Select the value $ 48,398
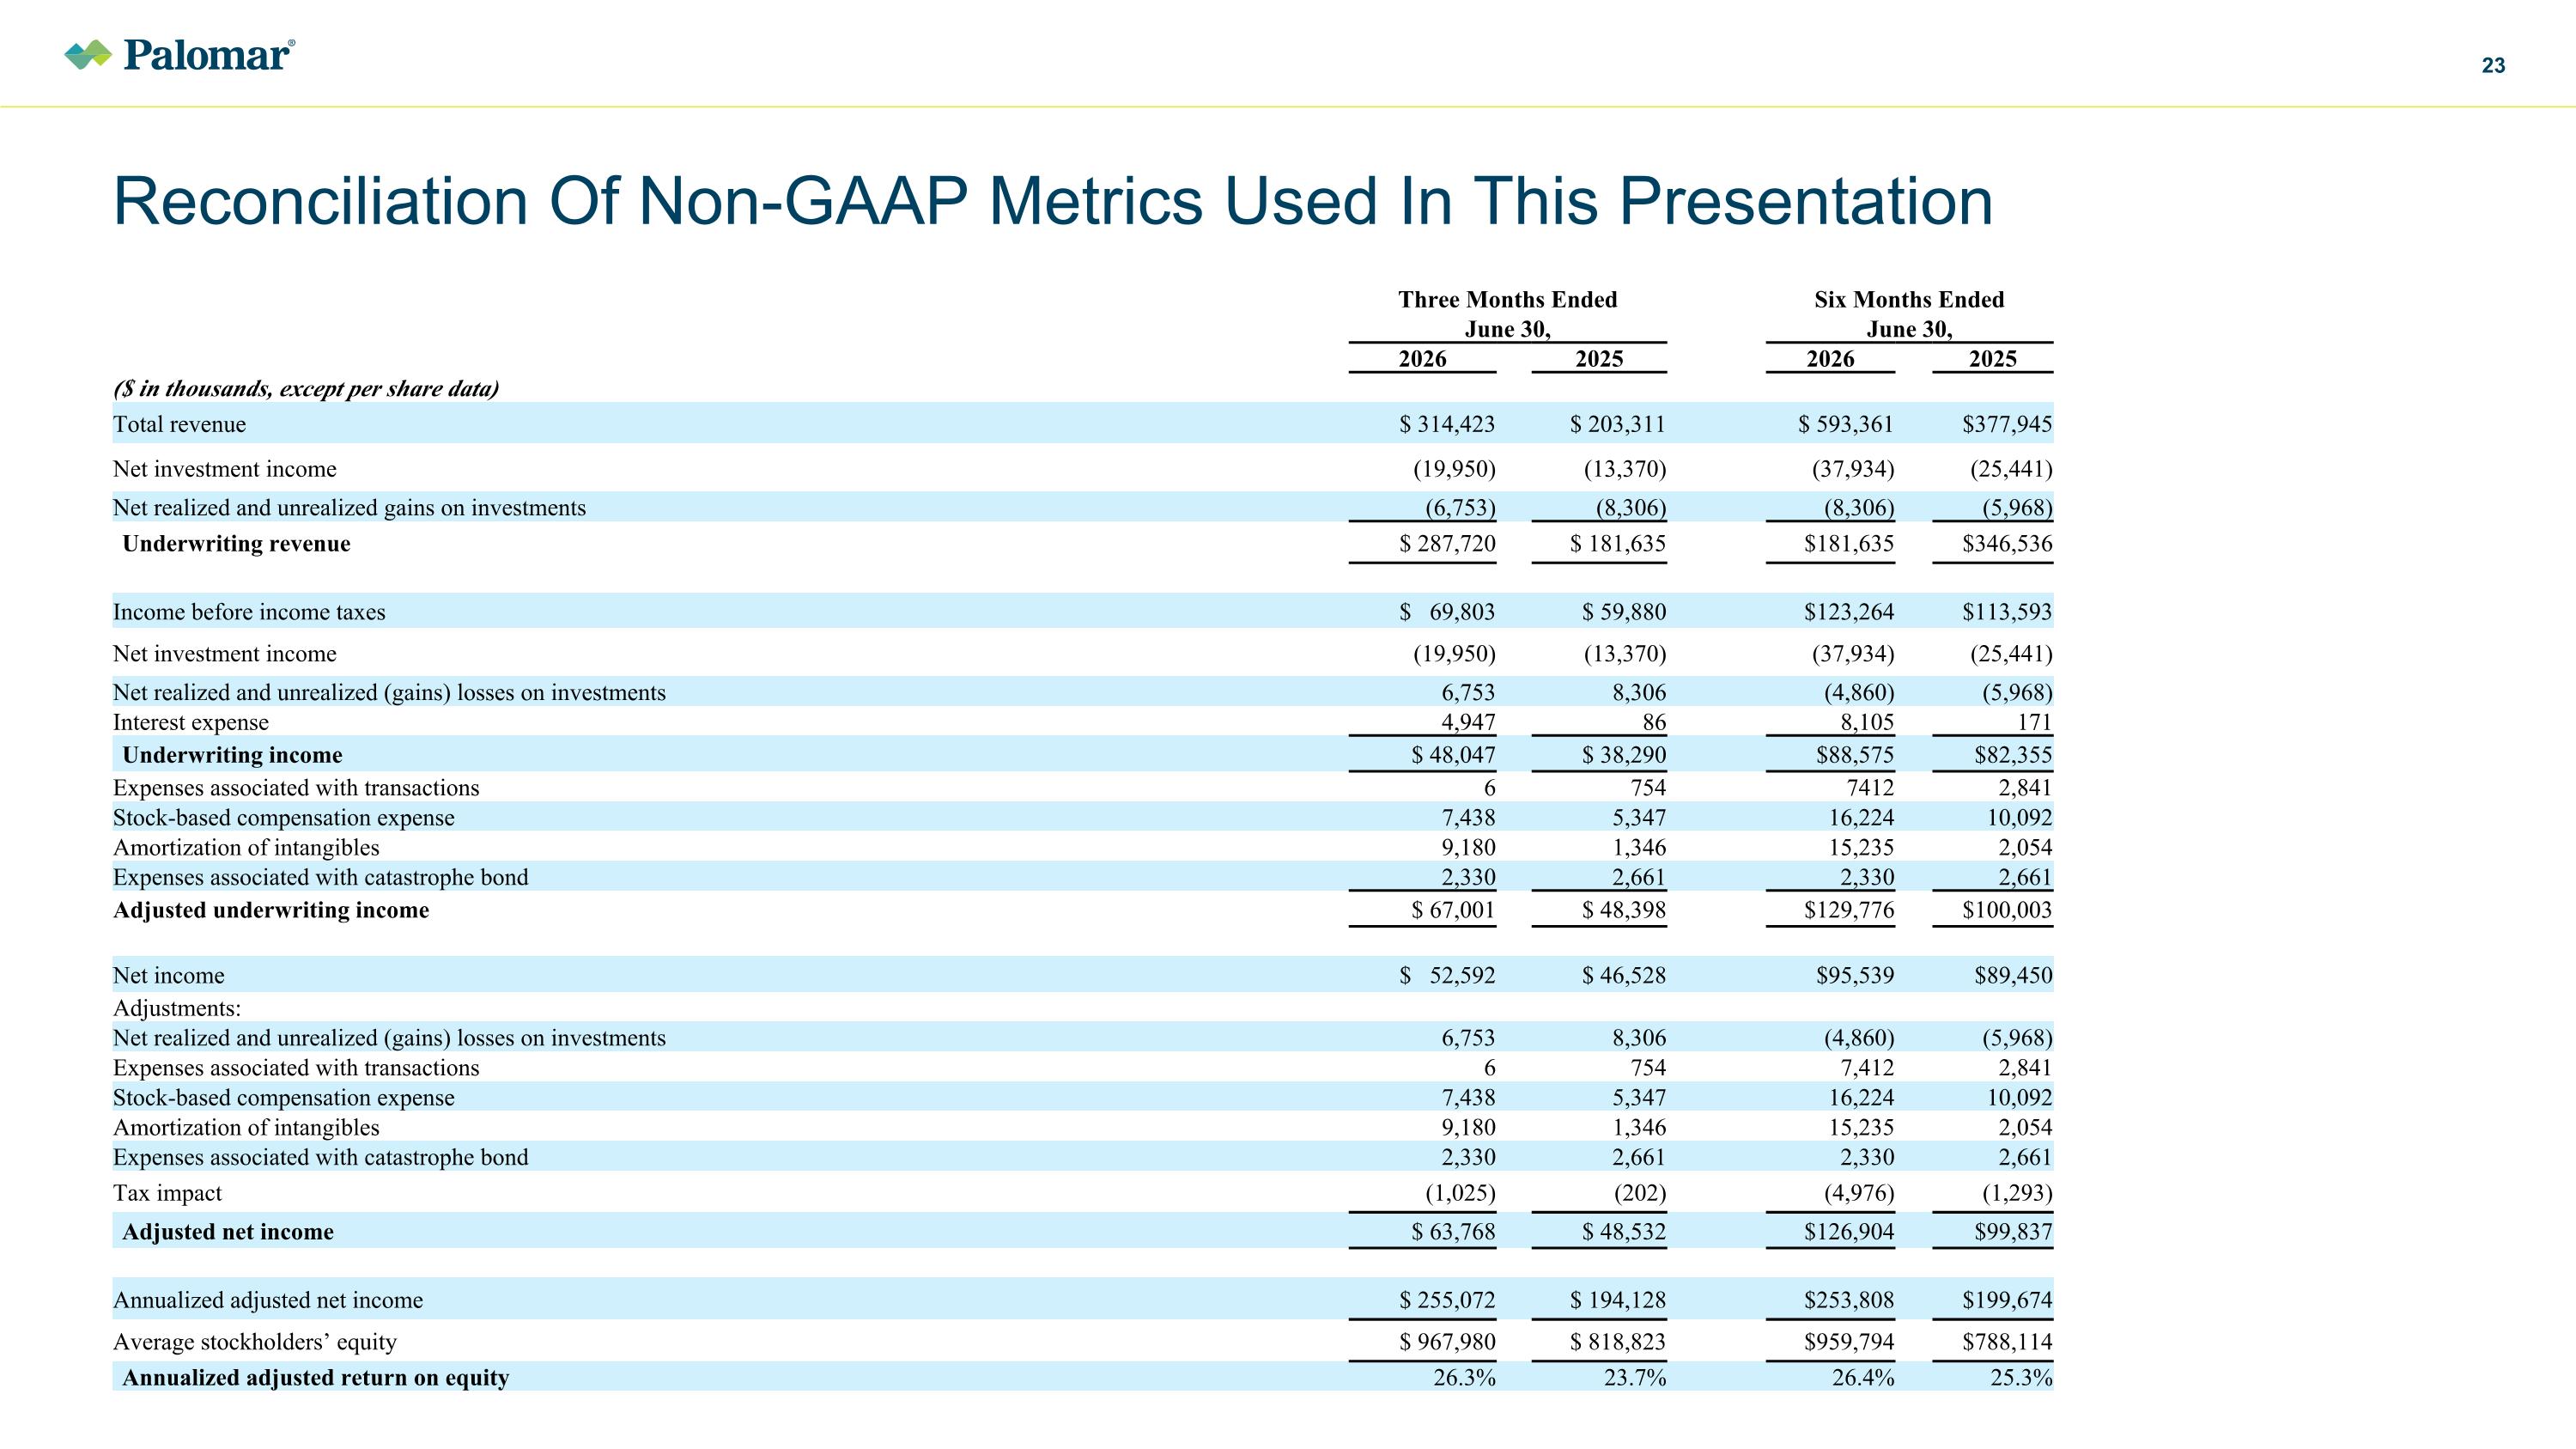2576x1449 pixels. (x=1624, y=910)
